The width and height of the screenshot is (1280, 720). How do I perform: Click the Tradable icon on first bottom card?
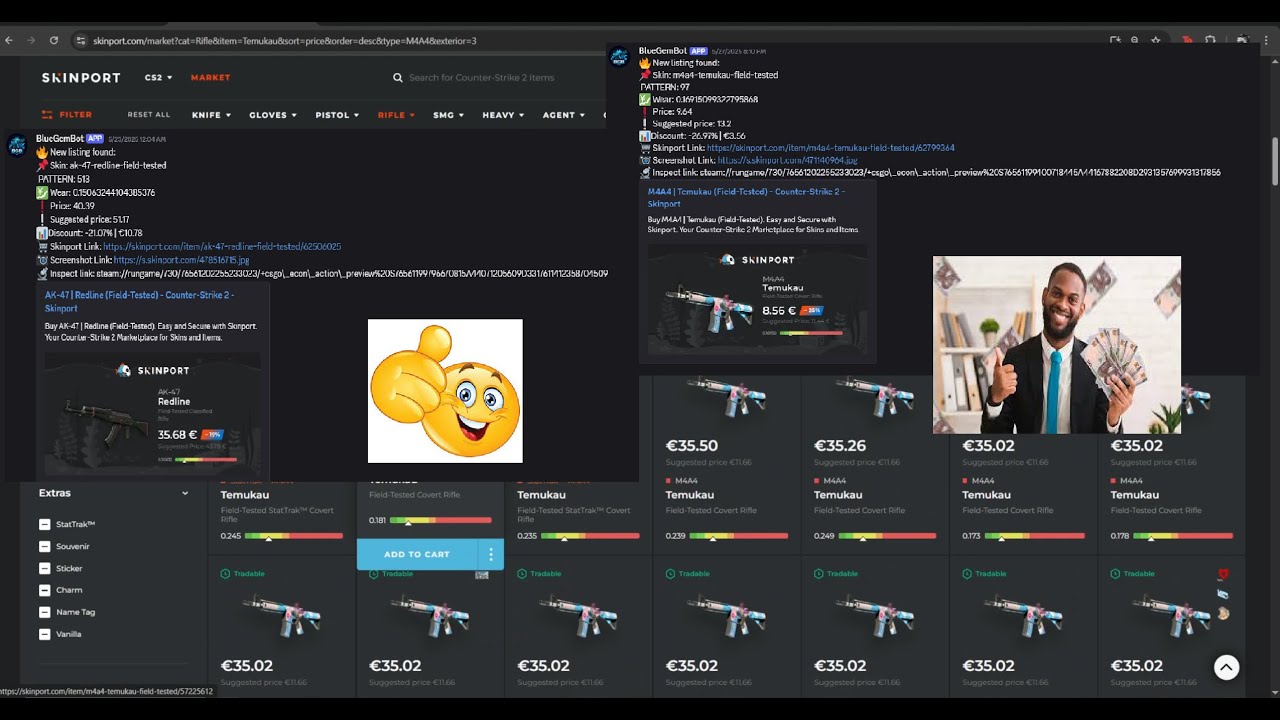coord(225,574)
